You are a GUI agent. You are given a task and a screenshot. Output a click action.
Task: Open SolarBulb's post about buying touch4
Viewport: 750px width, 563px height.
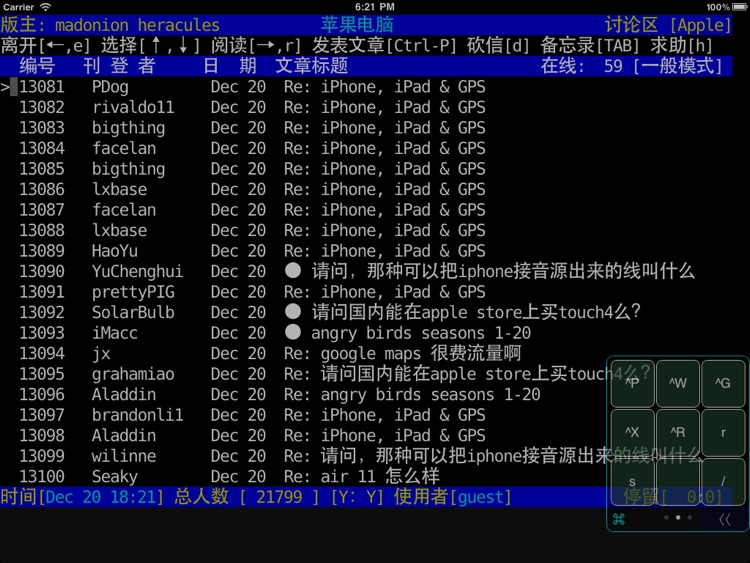(x=366, y=313)
